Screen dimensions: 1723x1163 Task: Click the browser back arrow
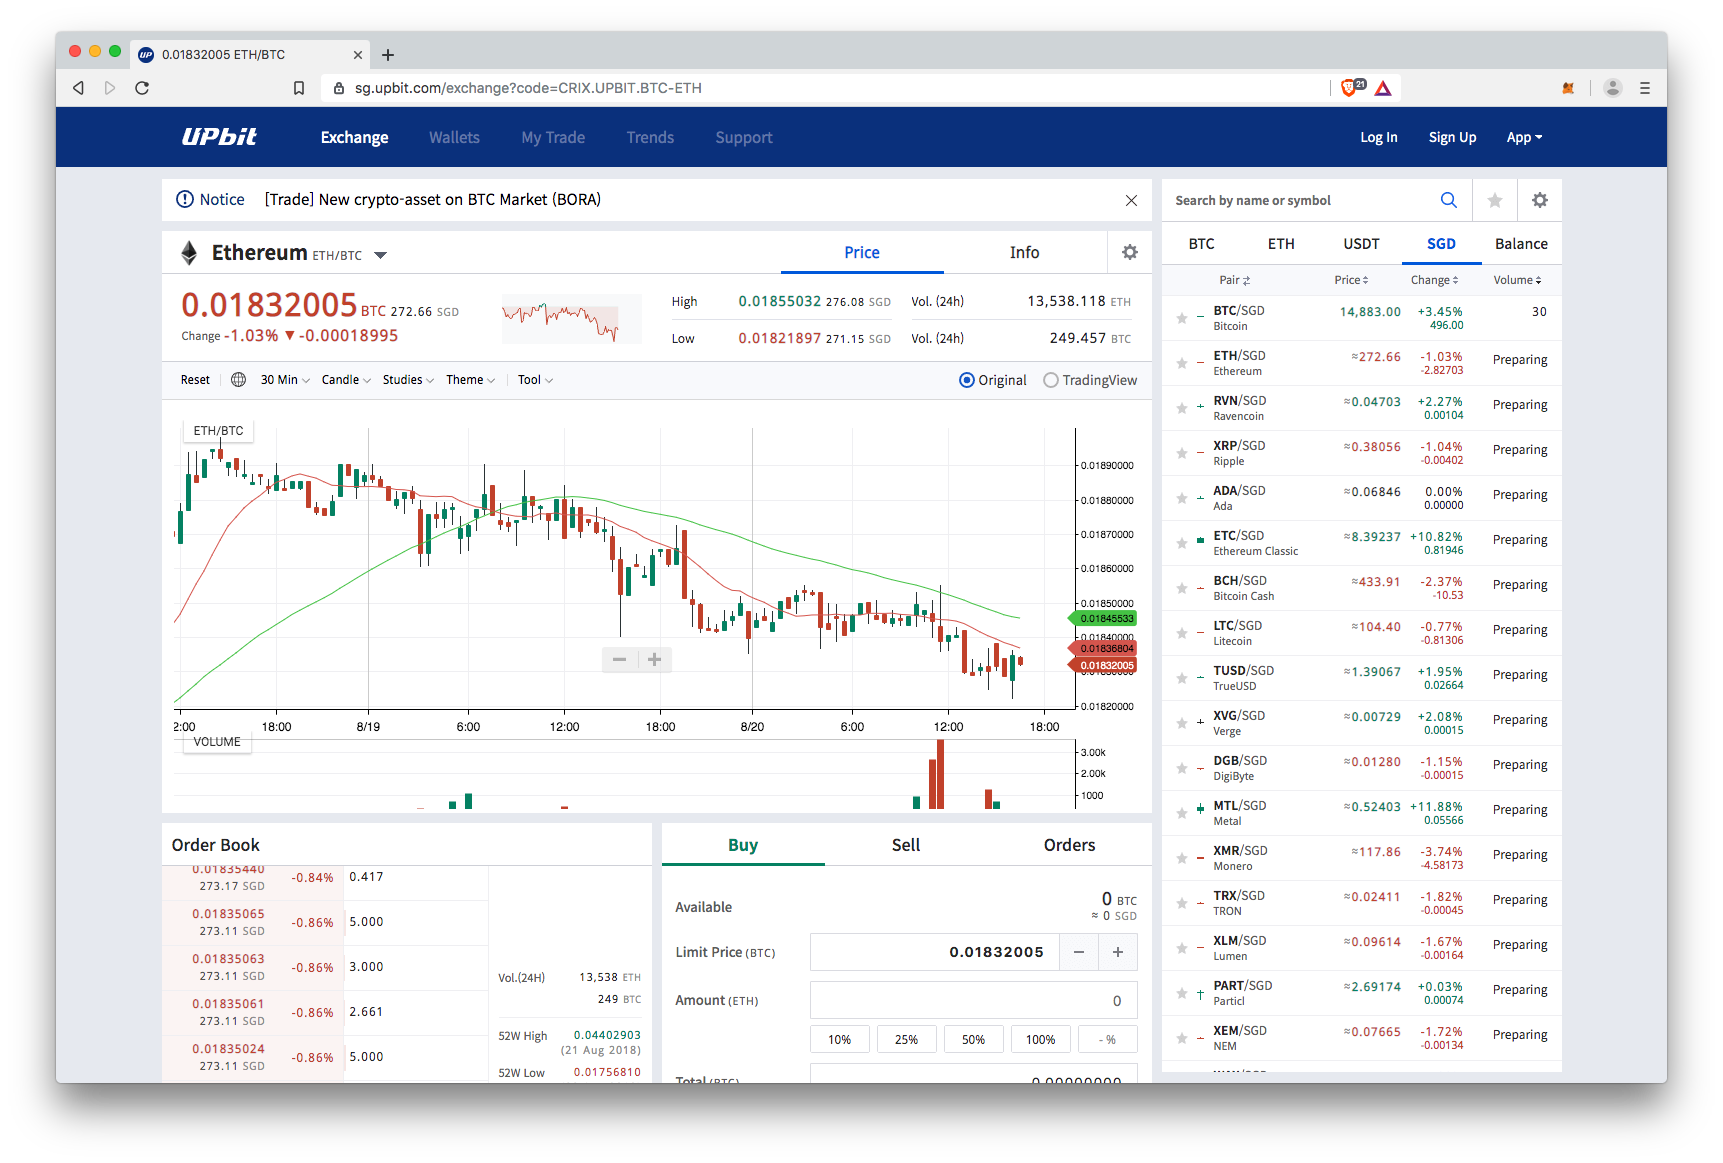click(x=78, y=88)
